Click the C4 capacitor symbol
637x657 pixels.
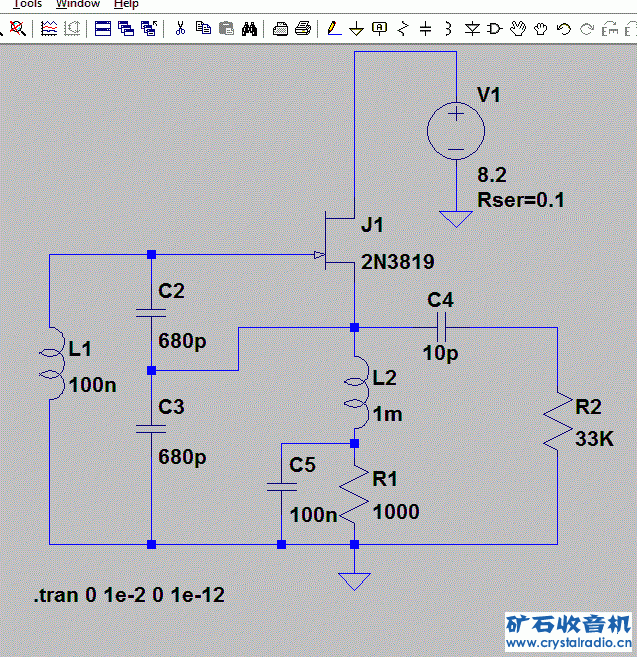[441, 327]
